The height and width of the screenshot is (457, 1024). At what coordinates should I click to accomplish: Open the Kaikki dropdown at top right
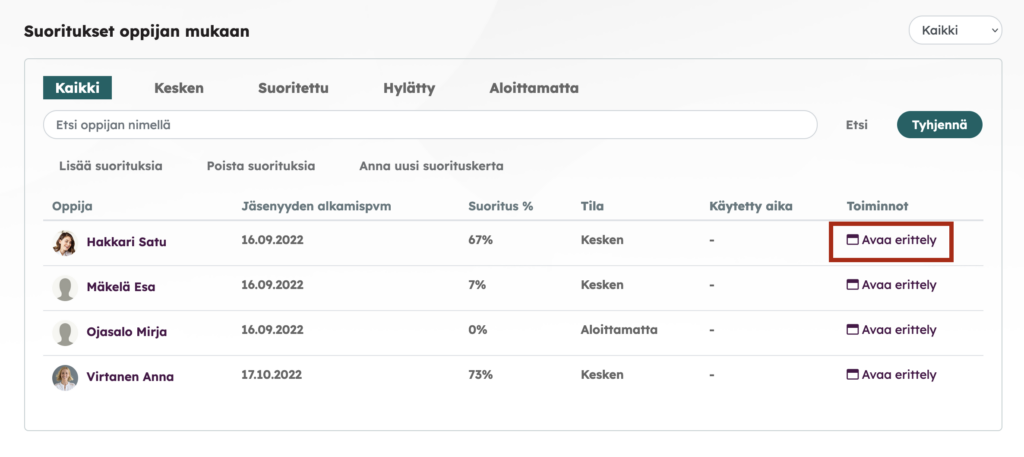click(955, 31)
